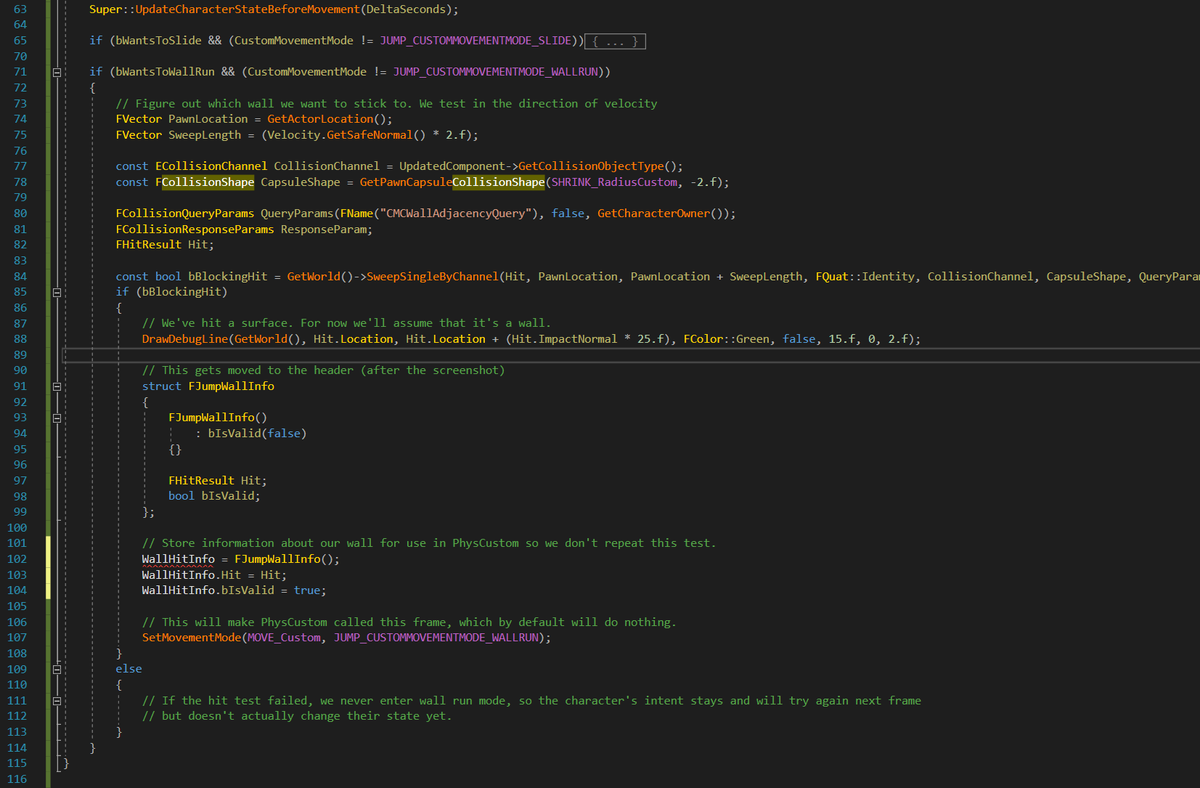Click bWantsToWallRun variable on line 71
Viewport: 1200px width, 788px height.
(164, 72)
